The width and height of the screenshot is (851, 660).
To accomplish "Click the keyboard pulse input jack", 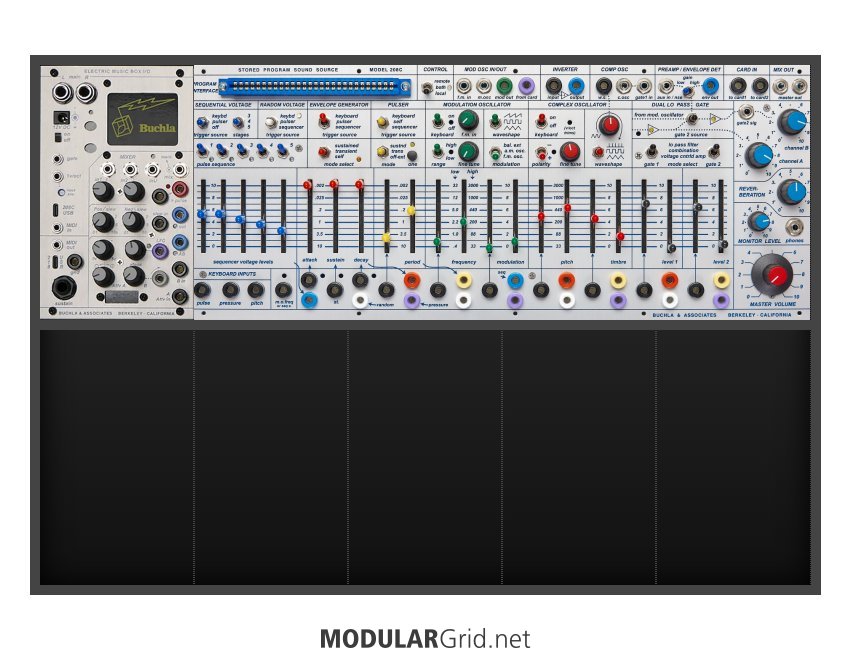I will 202,290.
